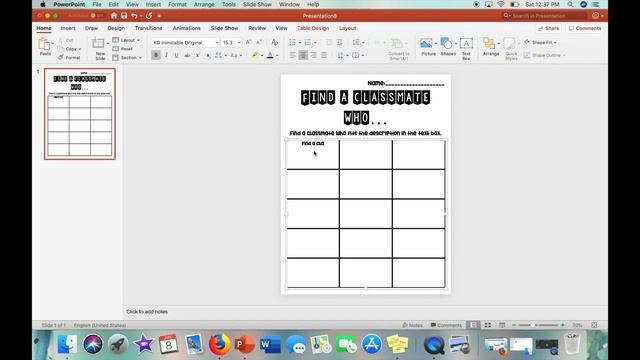Click the Format painter brush icon

[x=61, y=58]
